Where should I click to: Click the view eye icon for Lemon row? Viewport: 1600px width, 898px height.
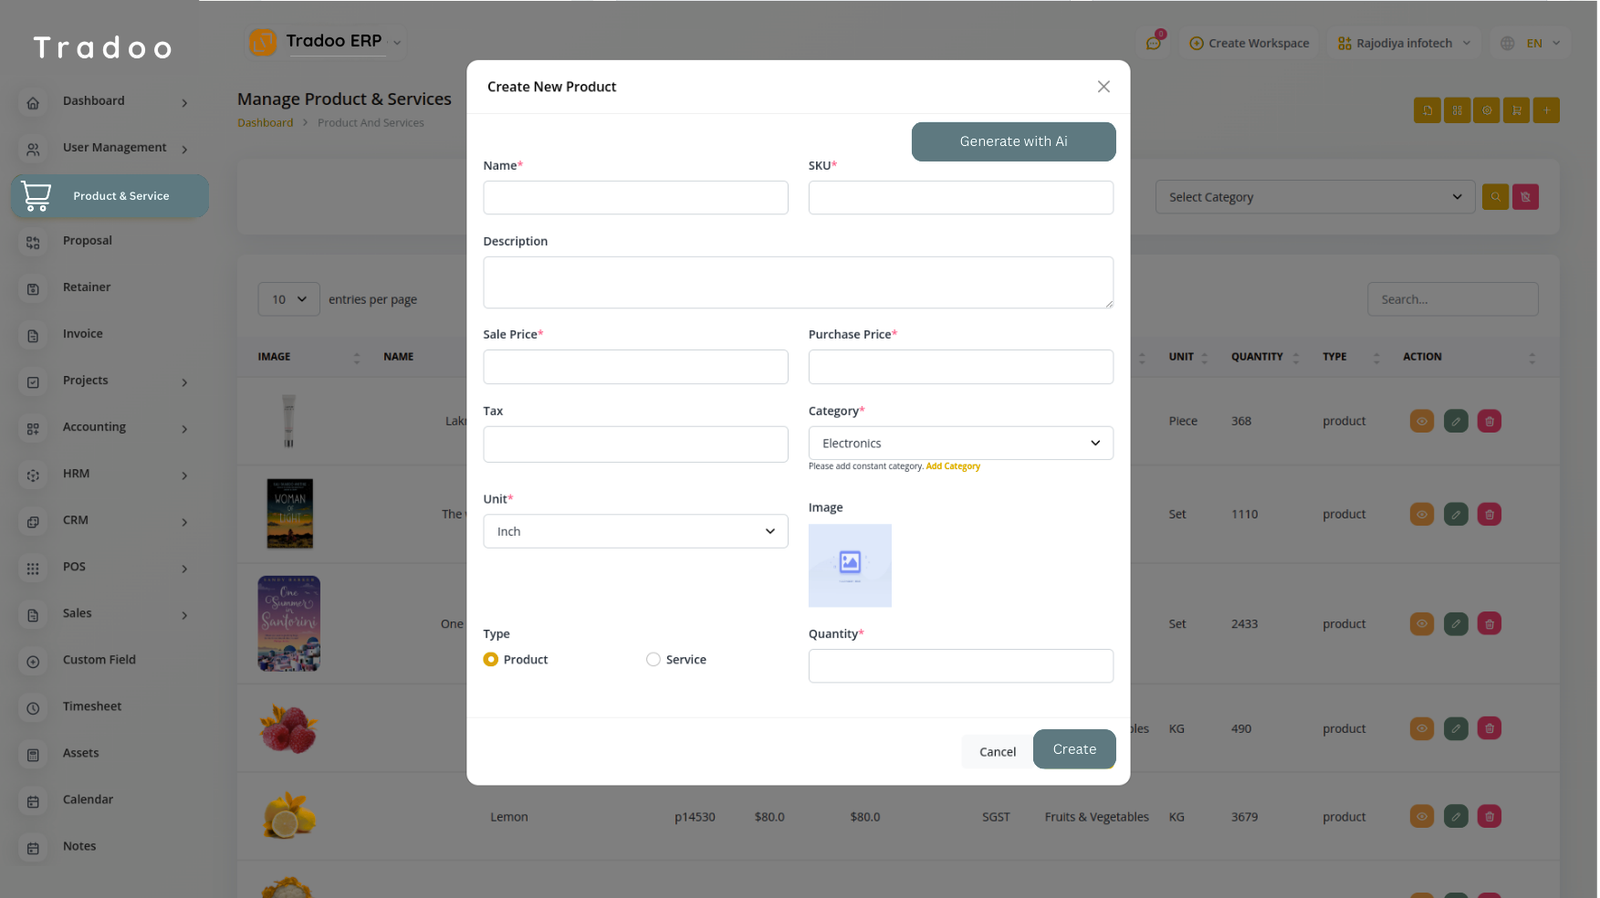pyautogui.click(x=1421, y=816)
